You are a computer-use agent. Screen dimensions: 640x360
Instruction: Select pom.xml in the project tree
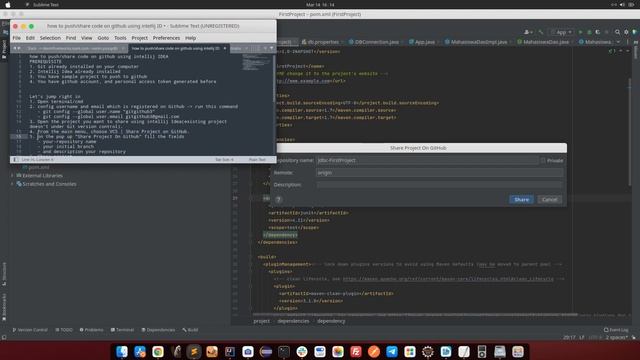coord(36,167)
